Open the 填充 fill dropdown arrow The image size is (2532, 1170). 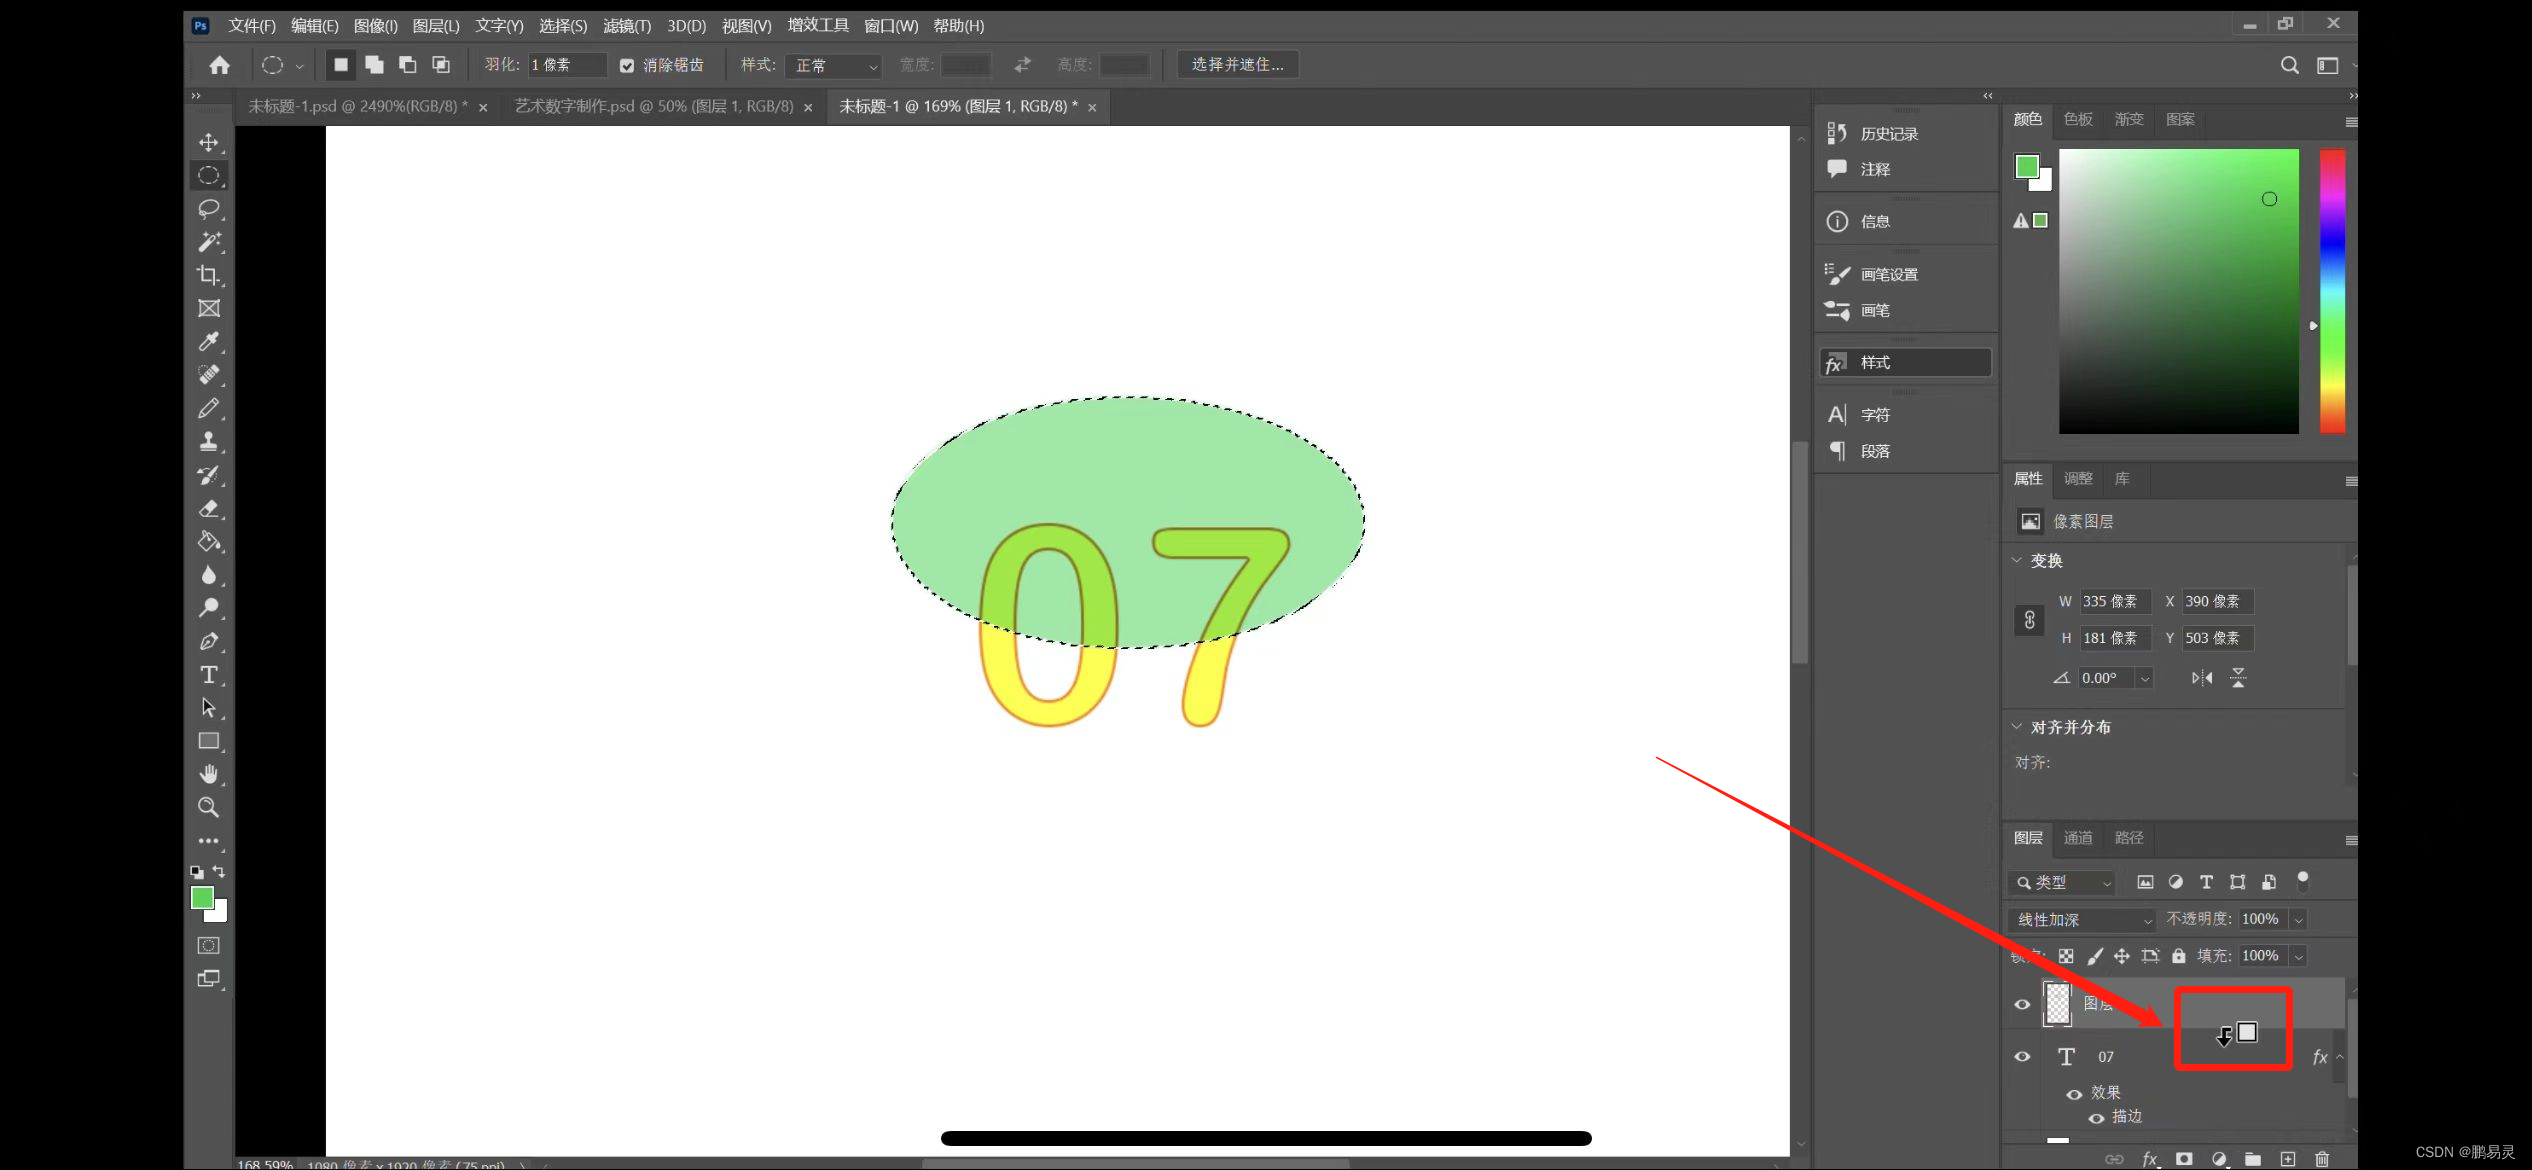2298,956
